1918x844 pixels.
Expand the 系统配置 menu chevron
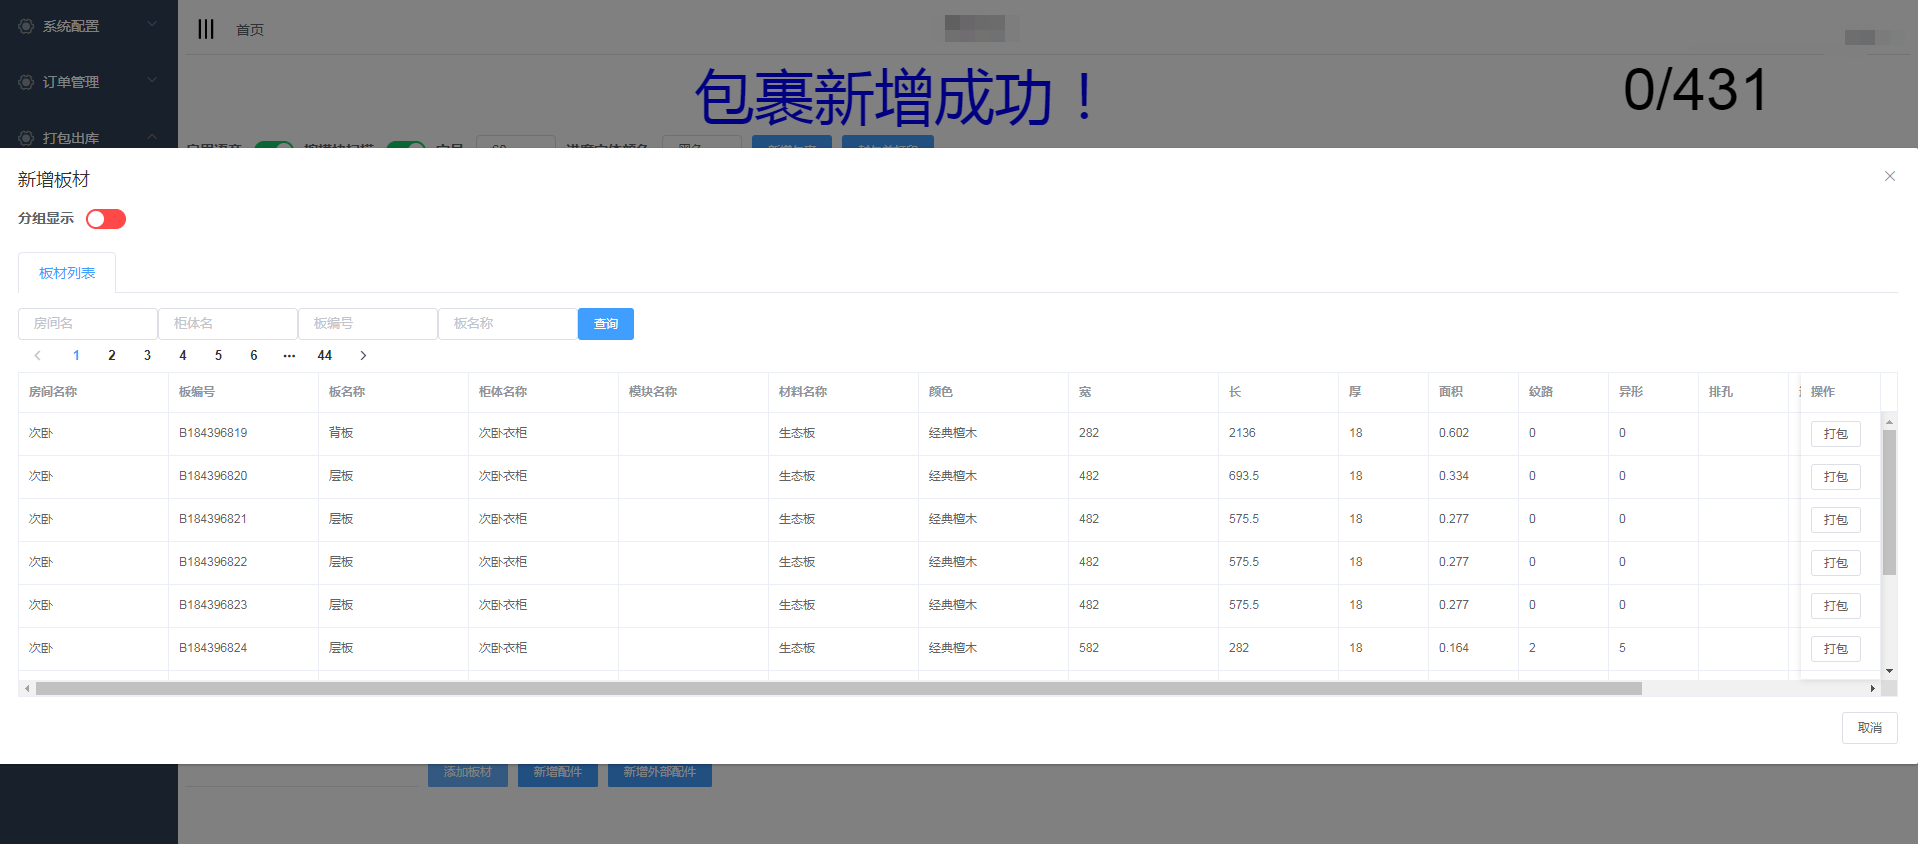click(152, 24)
